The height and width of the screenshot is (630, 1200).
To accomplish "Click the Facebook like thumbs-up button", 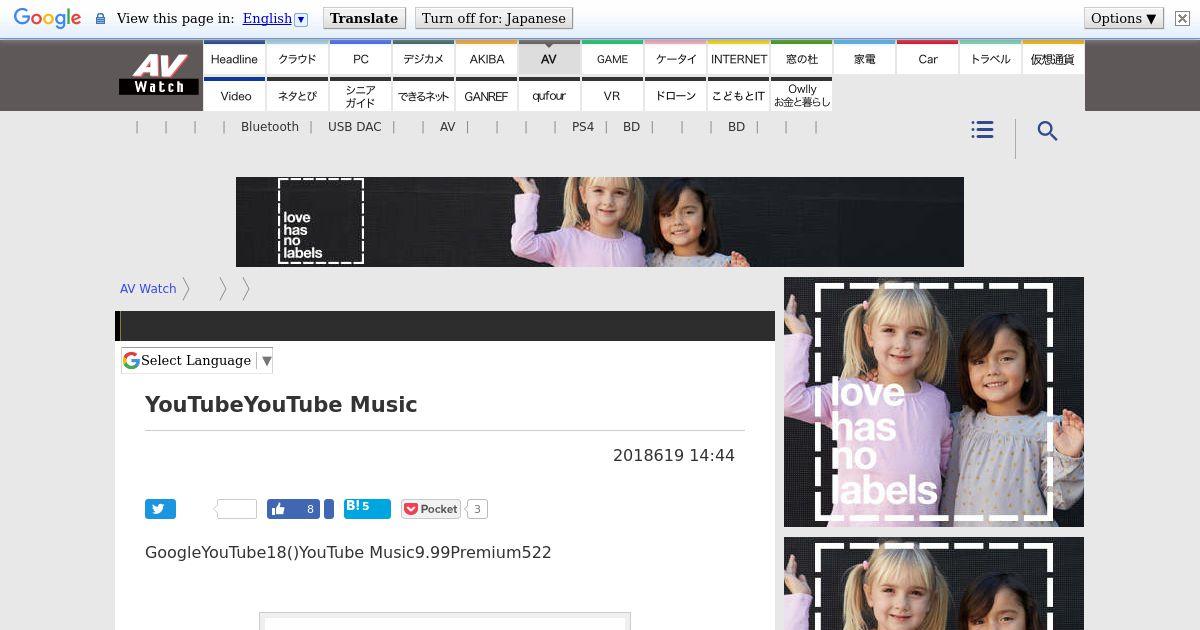I will click(x=293, y=509).
